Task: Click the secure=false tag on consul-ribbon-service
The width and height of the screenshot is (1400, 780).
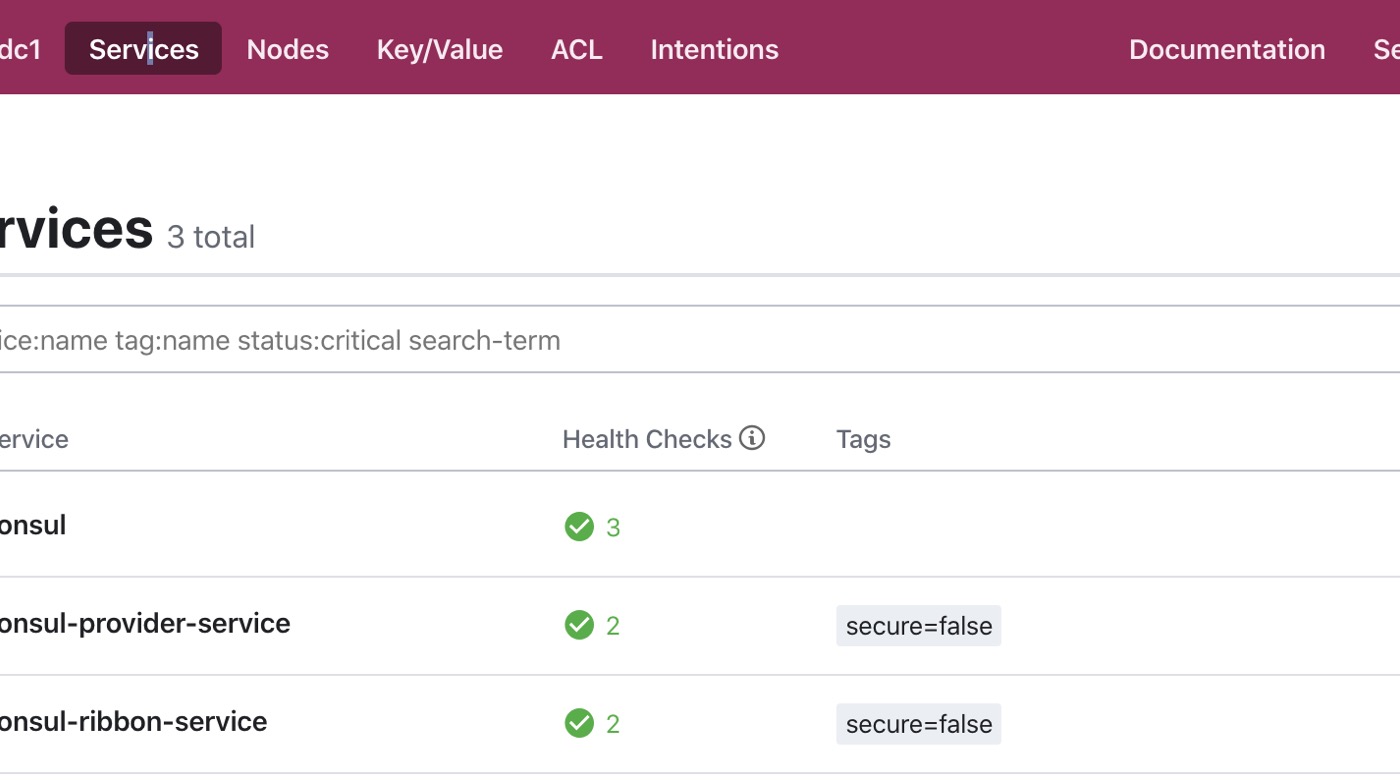Action: 918,724
